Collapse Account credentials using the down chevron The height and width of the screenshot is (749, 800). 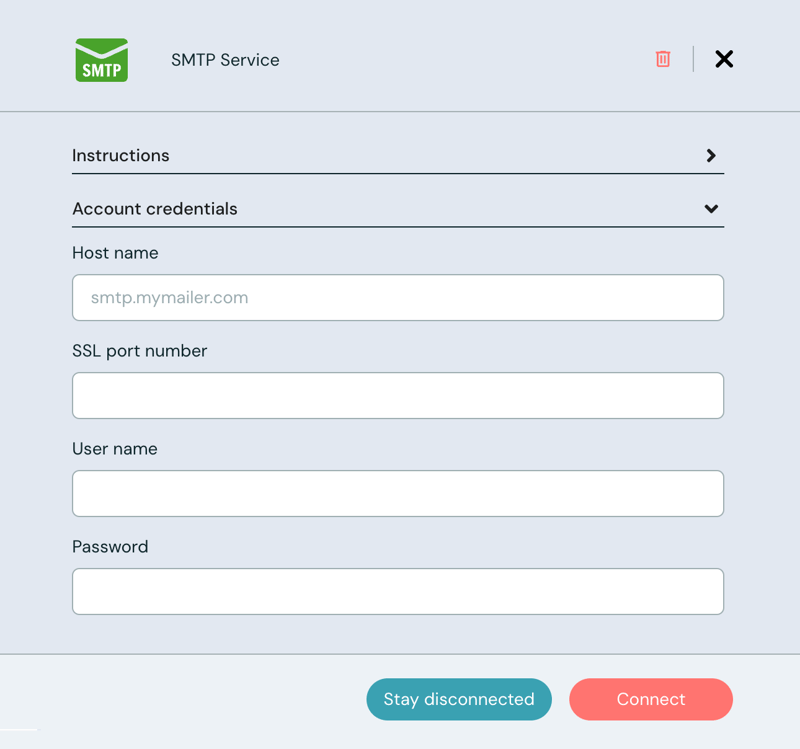click(x=711, y=209)
